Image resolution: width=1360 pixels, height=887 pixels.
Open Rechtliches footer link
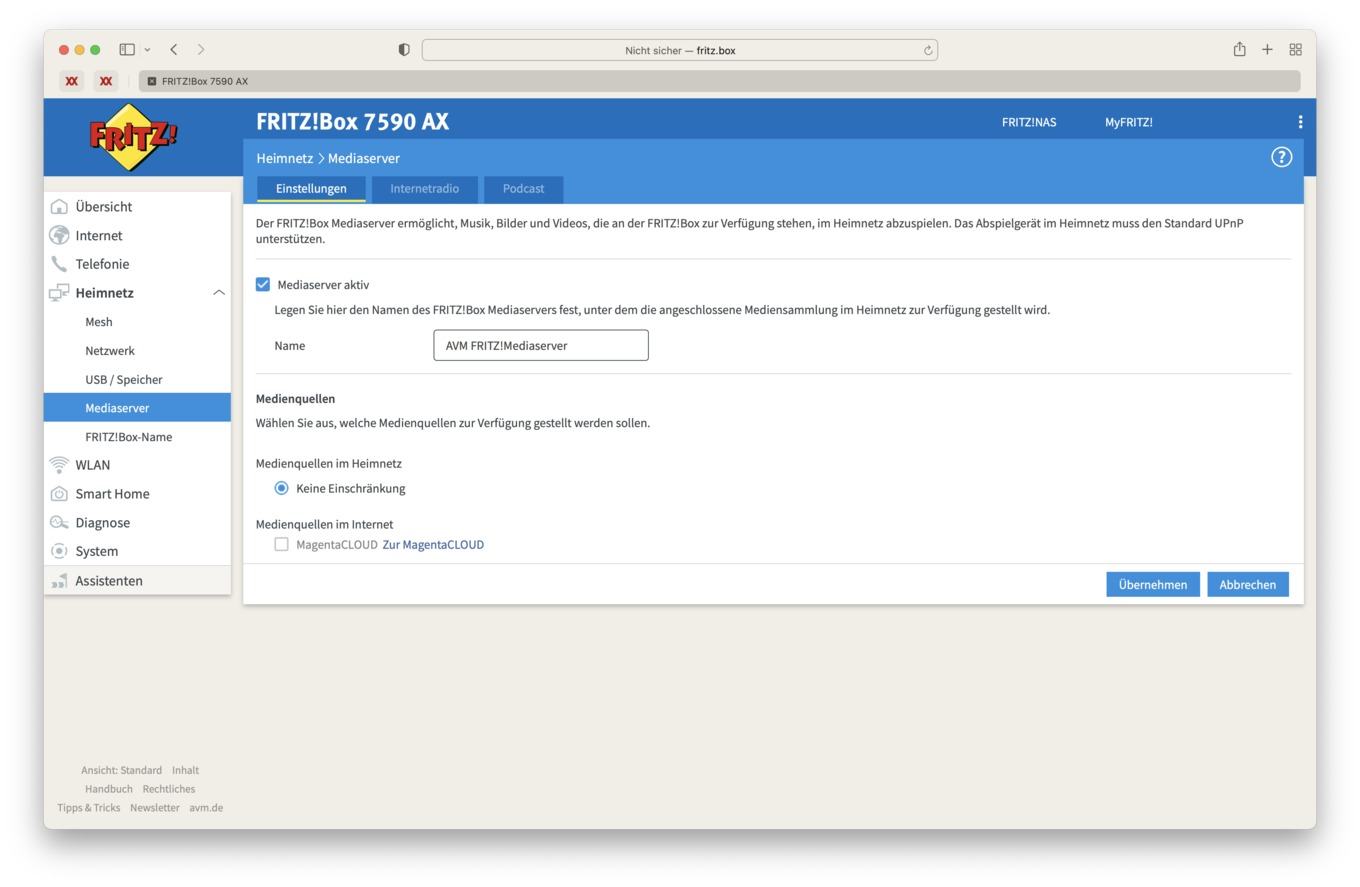coord(169,789)
